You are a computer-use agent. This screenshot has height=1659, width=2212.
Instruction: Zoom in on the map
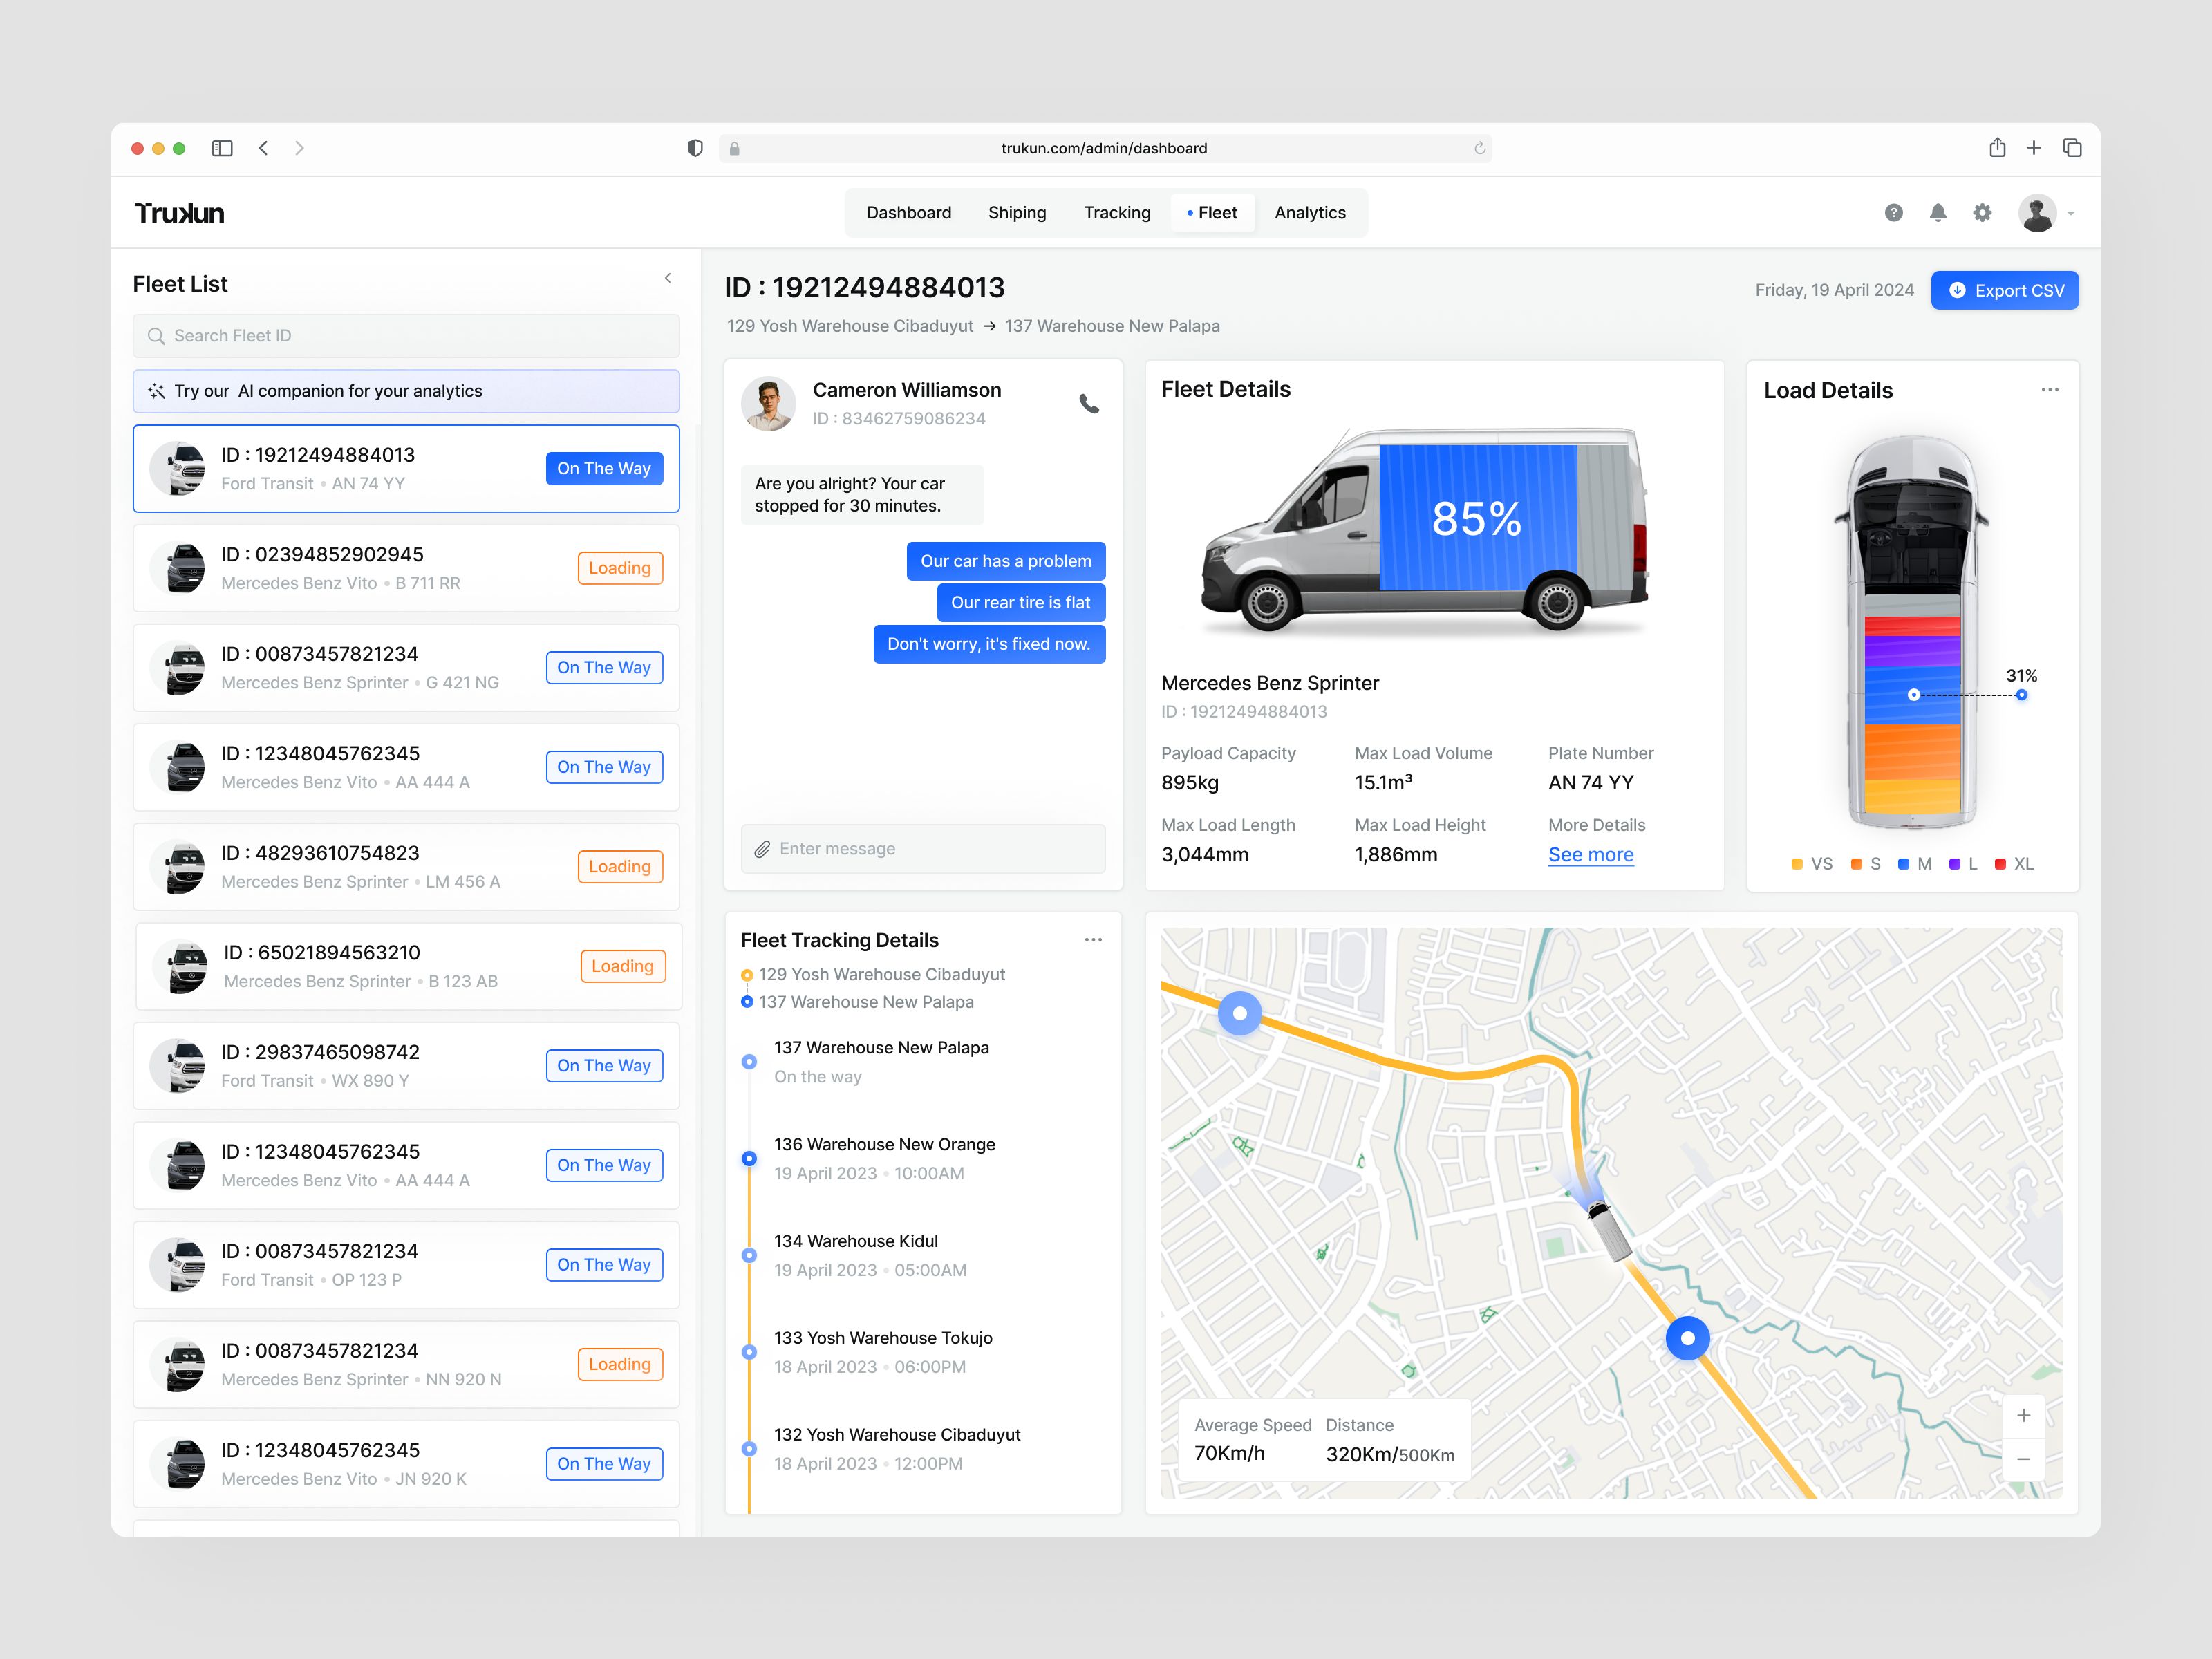tap(2023, 1415)
